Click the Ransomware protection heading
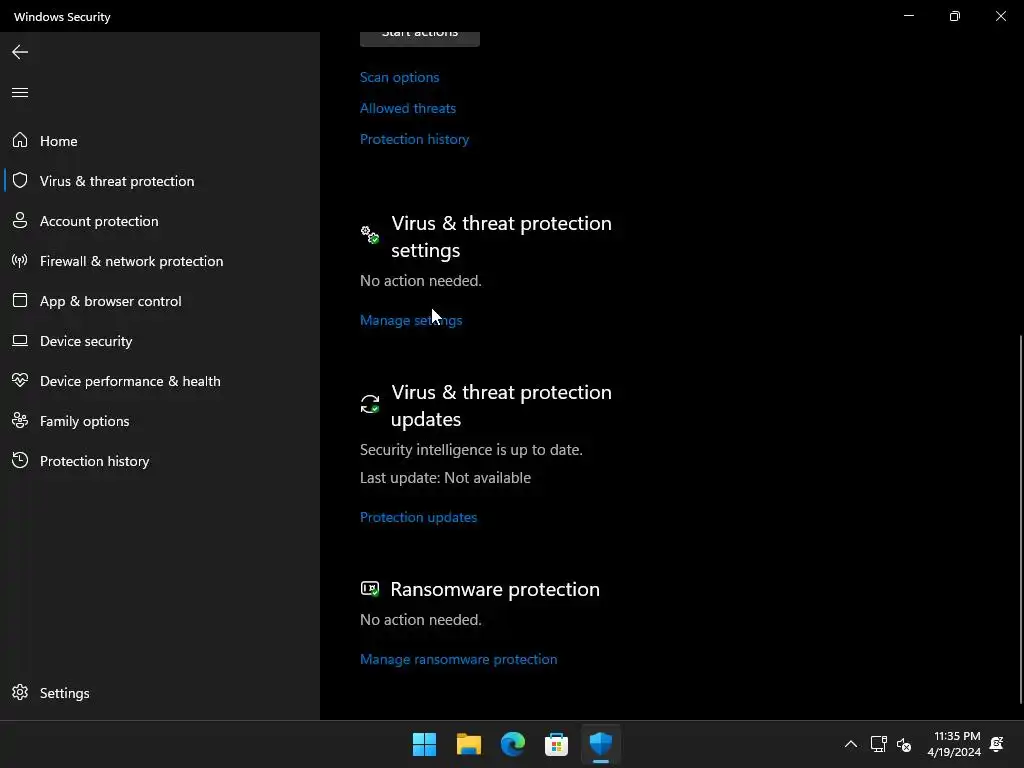The height and width of the screenshot is (768, 1024). [495, 589]
